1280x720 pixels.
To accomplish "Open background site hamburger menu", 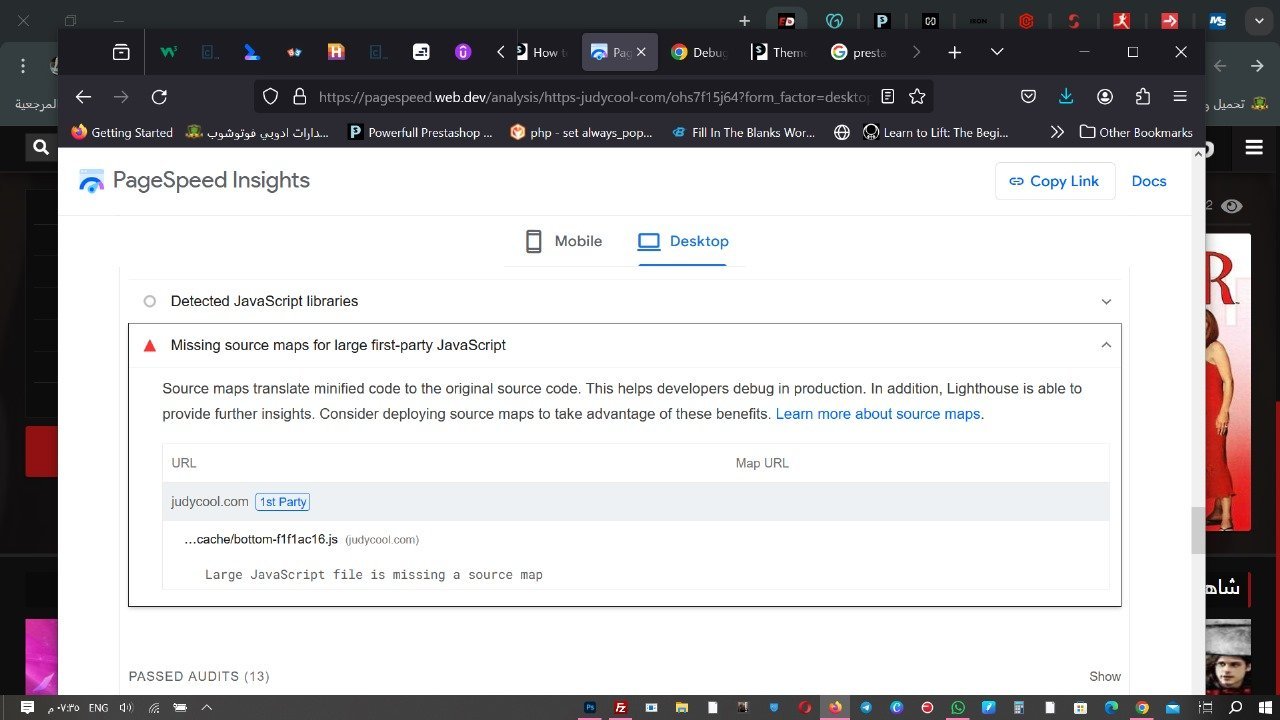I will pos(1254,148).
